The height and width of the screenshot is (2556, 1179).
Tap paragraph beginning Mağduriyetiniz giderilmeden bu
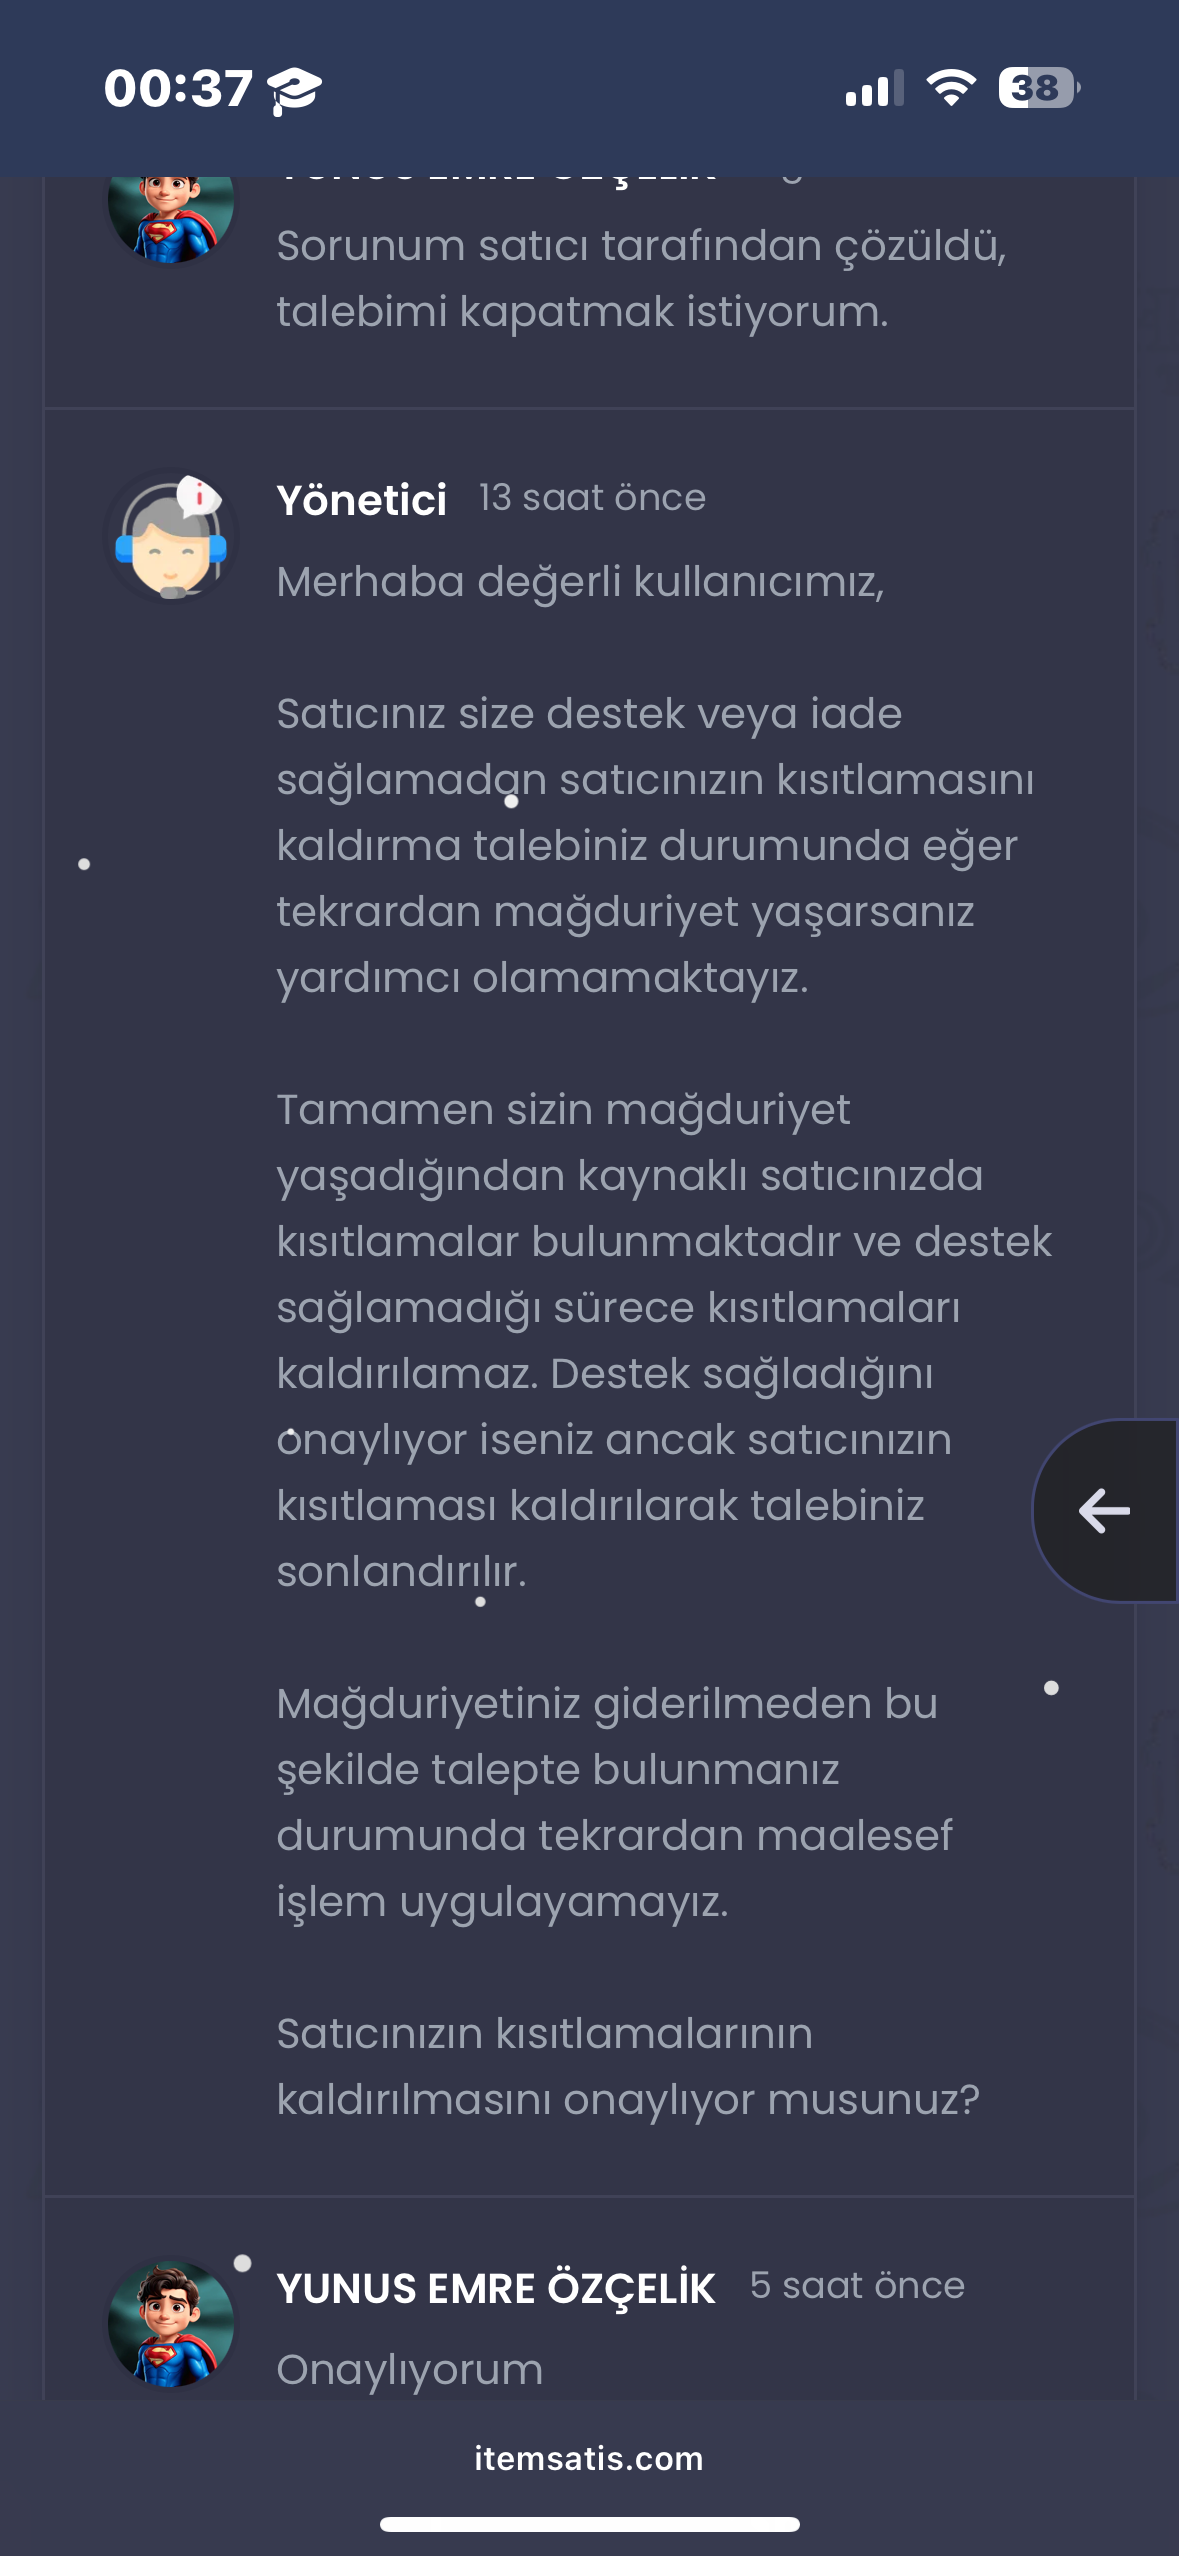click(x=615, y=1802)
